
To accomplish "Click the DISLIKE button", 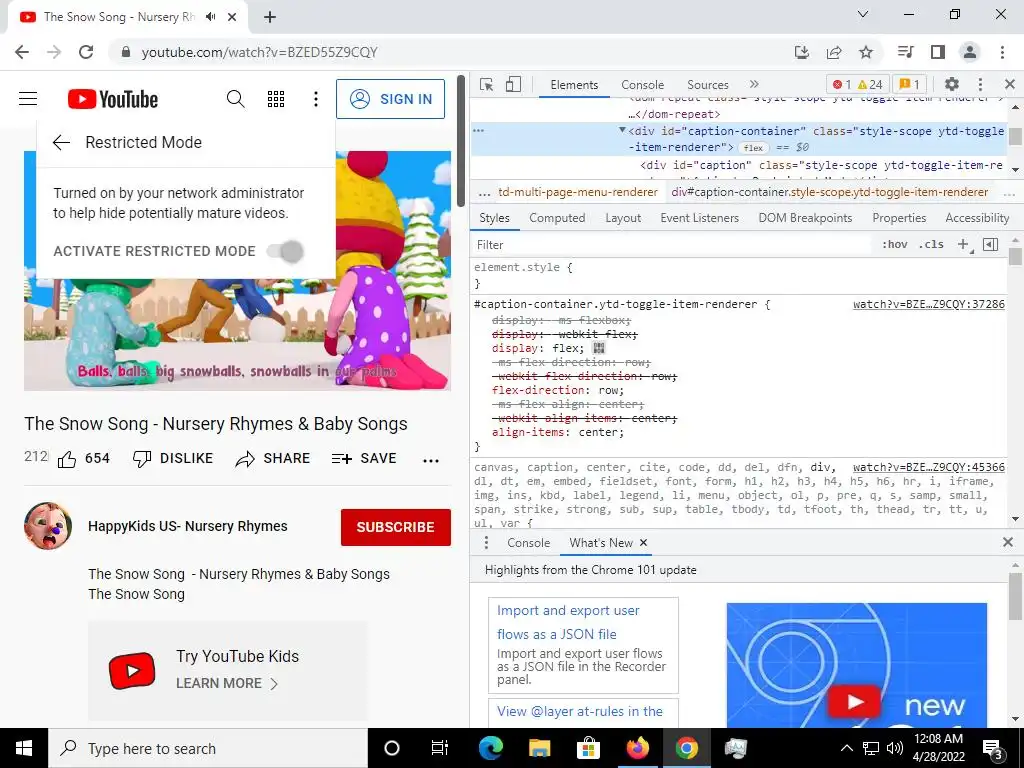I will tap(173, 458).
